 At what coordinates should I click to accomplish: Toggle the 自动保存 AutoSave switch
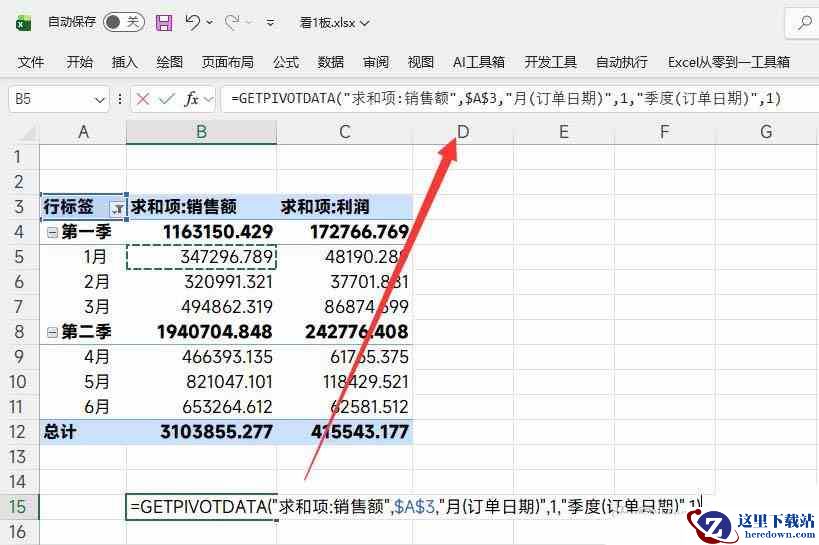123,22
